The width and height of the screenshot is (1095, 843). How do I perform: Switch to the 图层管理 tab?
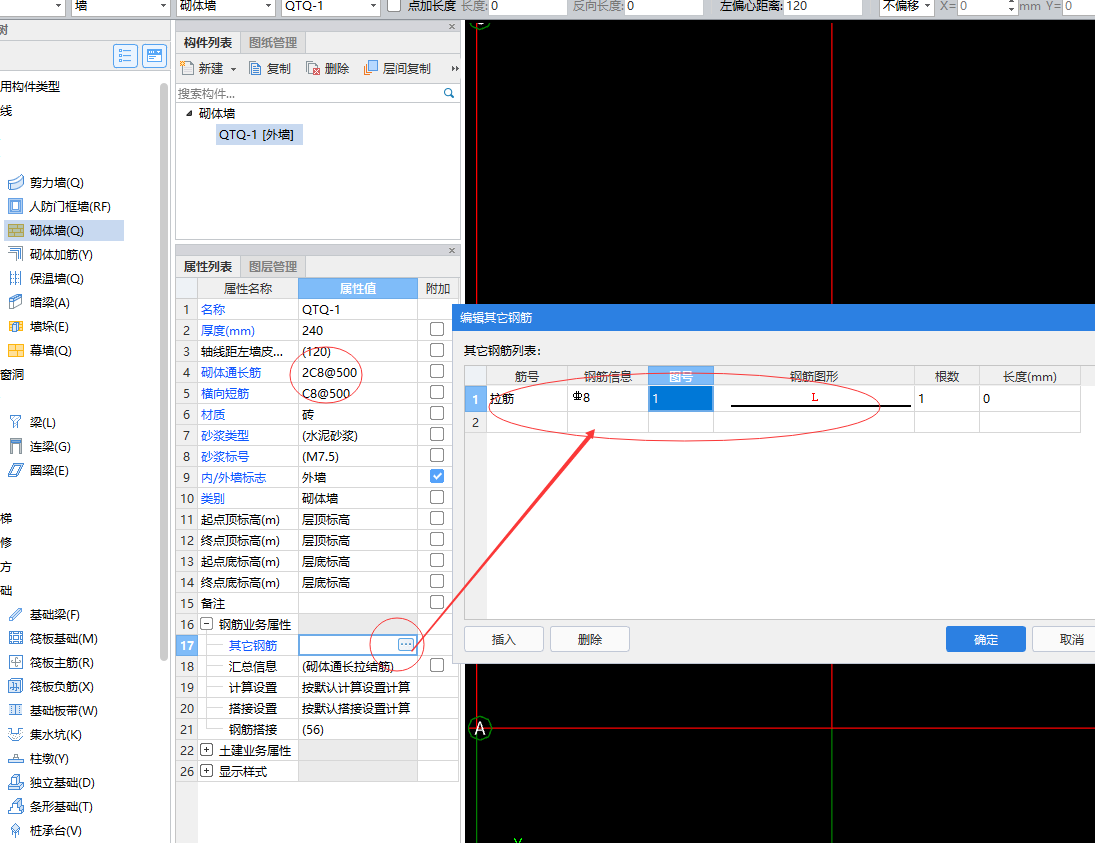point(273,266)
